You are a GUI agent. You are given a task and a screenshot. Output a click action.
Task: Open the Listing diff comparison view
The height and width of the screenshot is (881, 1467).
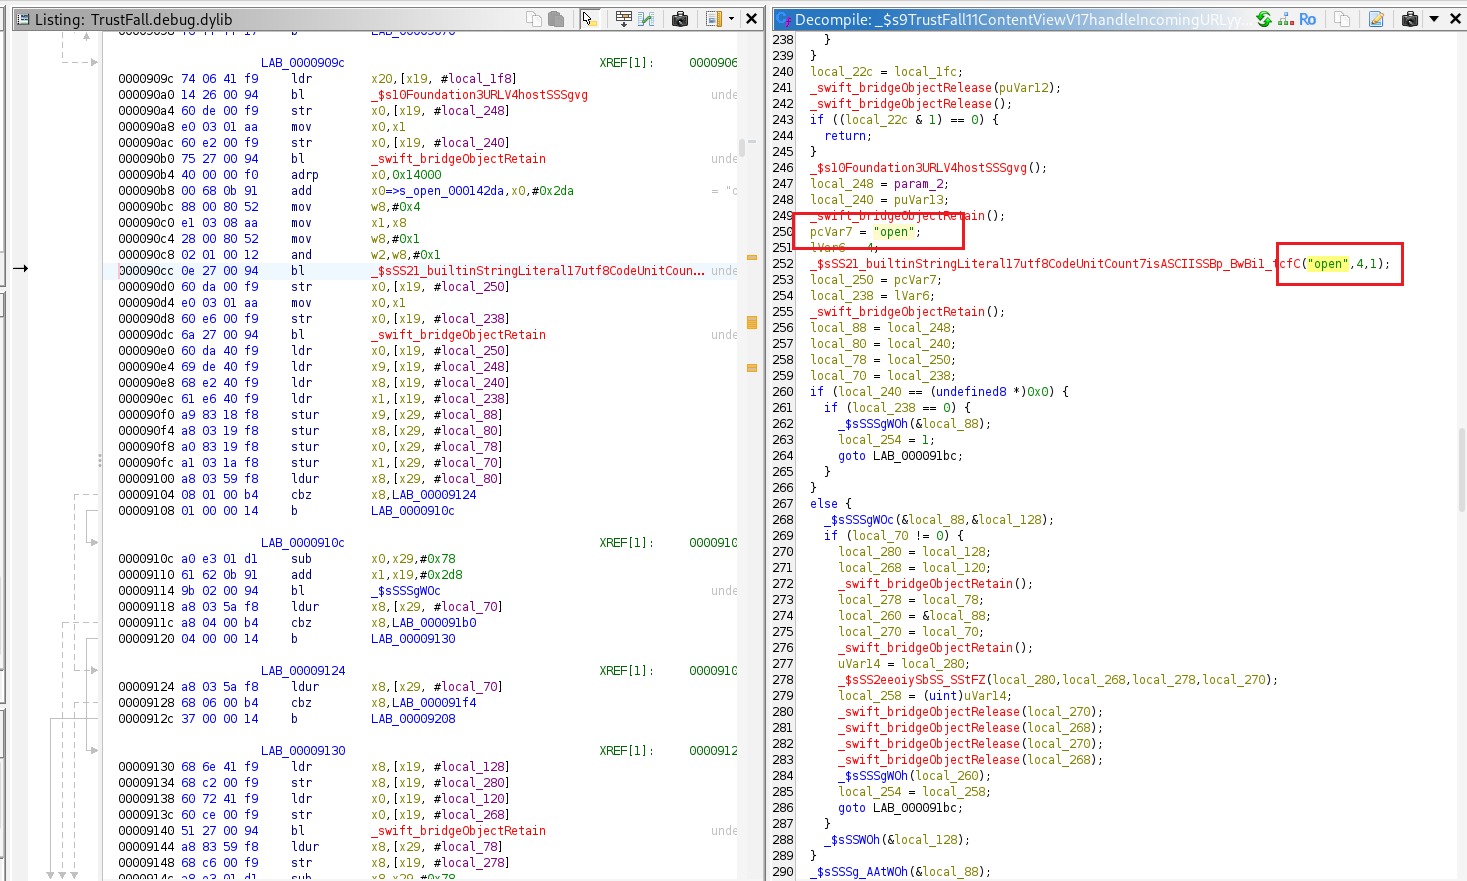[x=646, y=19]
